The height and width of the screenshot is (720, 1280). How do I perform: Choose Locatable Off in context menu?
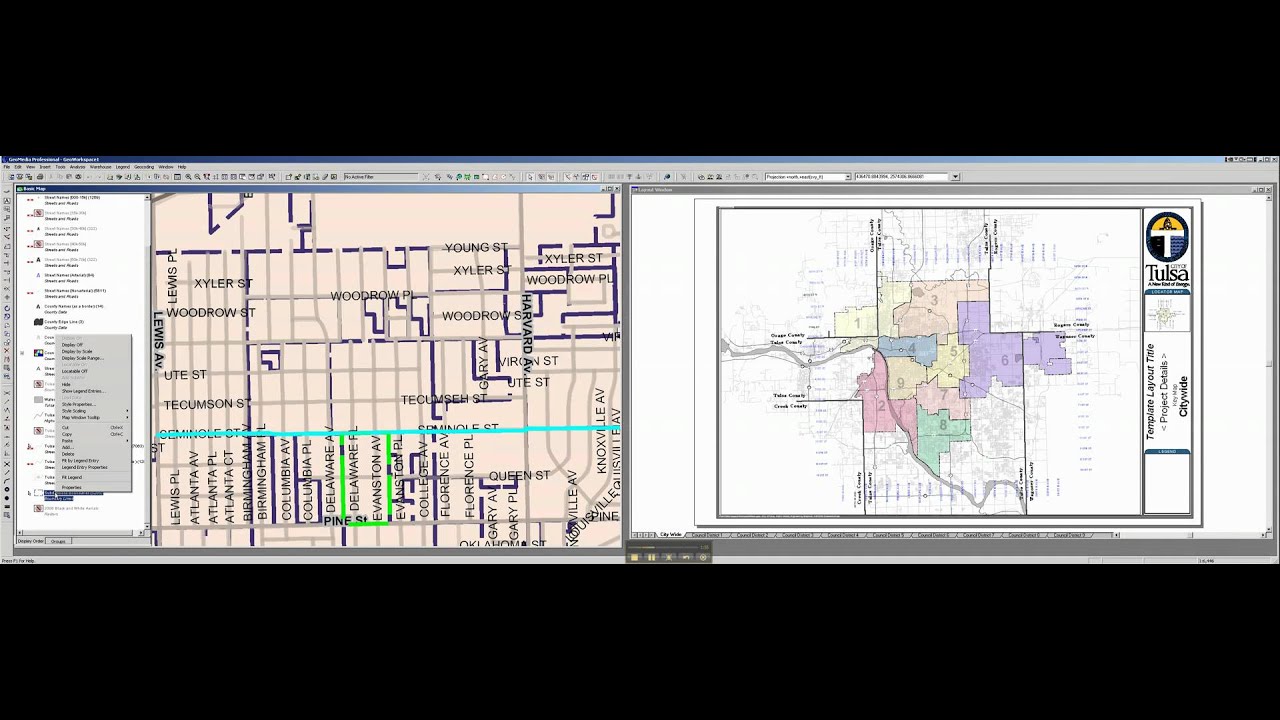coord(92,371)
